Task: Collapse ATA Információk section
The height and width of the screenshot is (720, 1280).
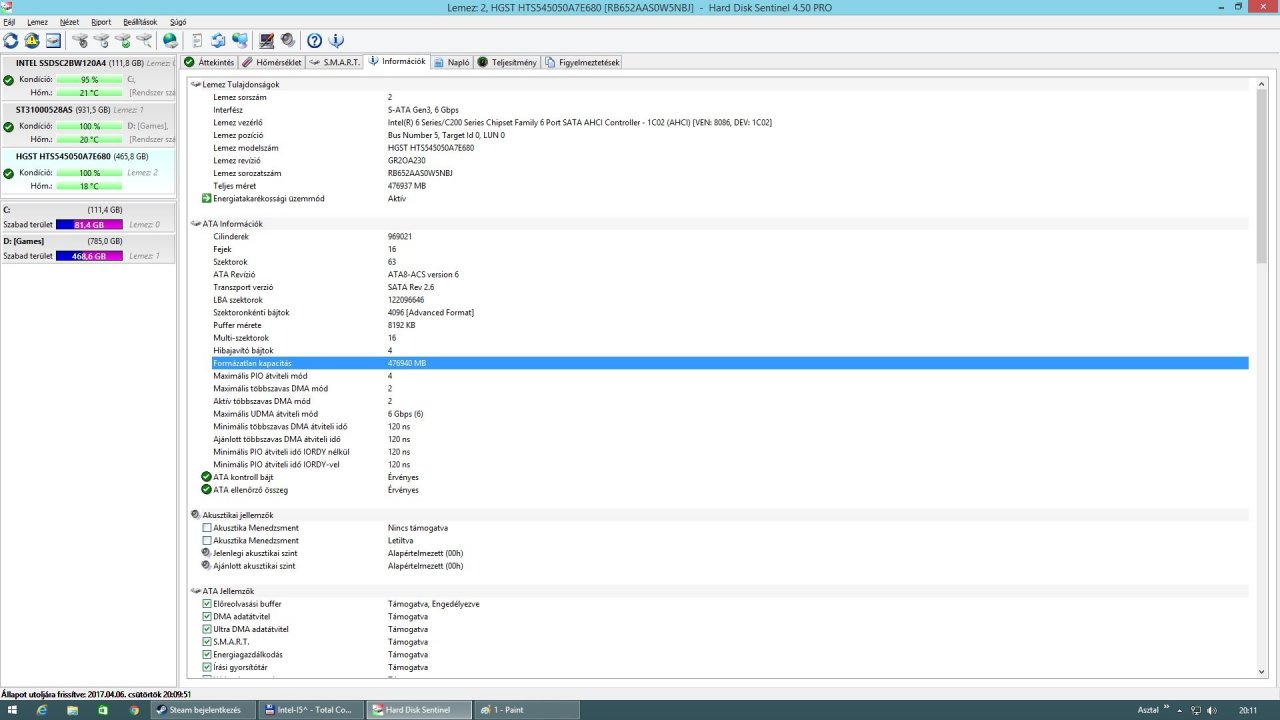Action: point(196,224)
